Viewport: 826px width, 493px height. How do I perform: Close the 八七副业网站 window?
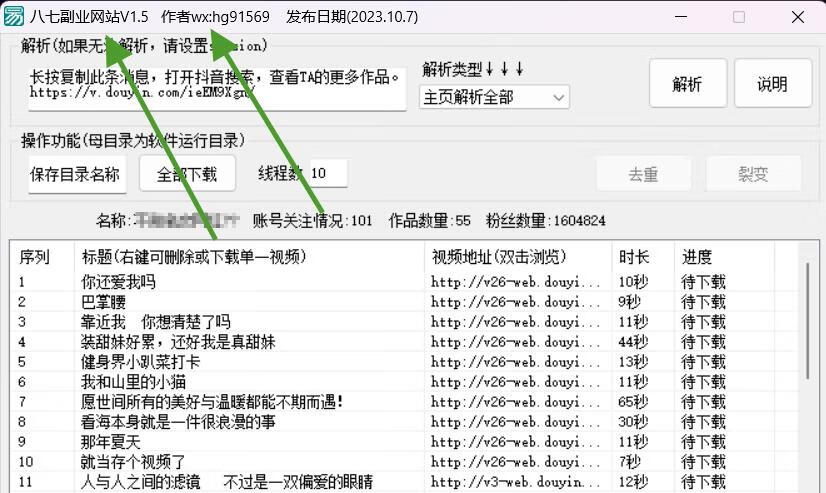[x=798, y=17]
